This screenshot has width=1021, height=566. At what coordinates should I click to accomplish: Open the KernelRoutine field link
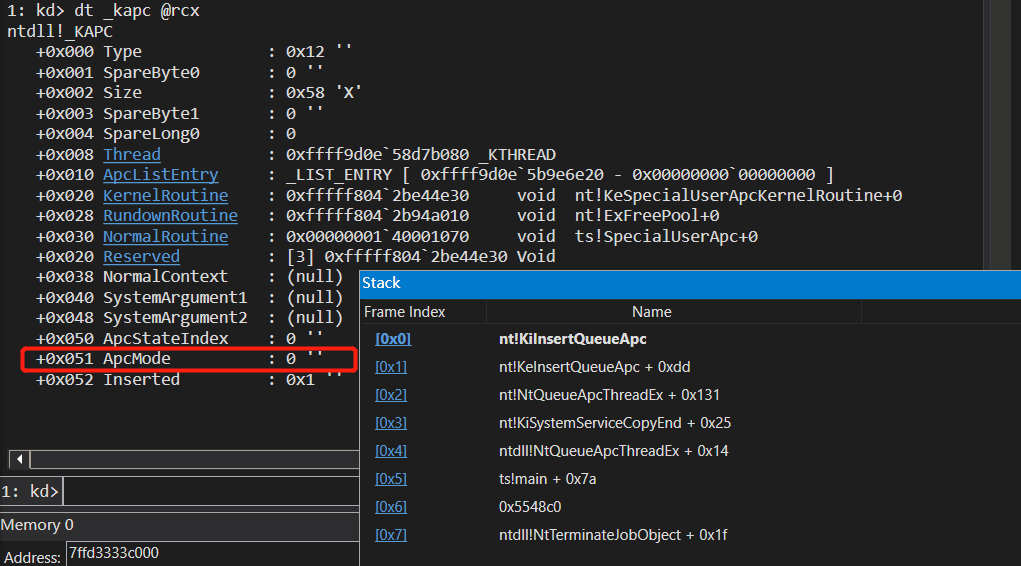(x=165, y=195)
